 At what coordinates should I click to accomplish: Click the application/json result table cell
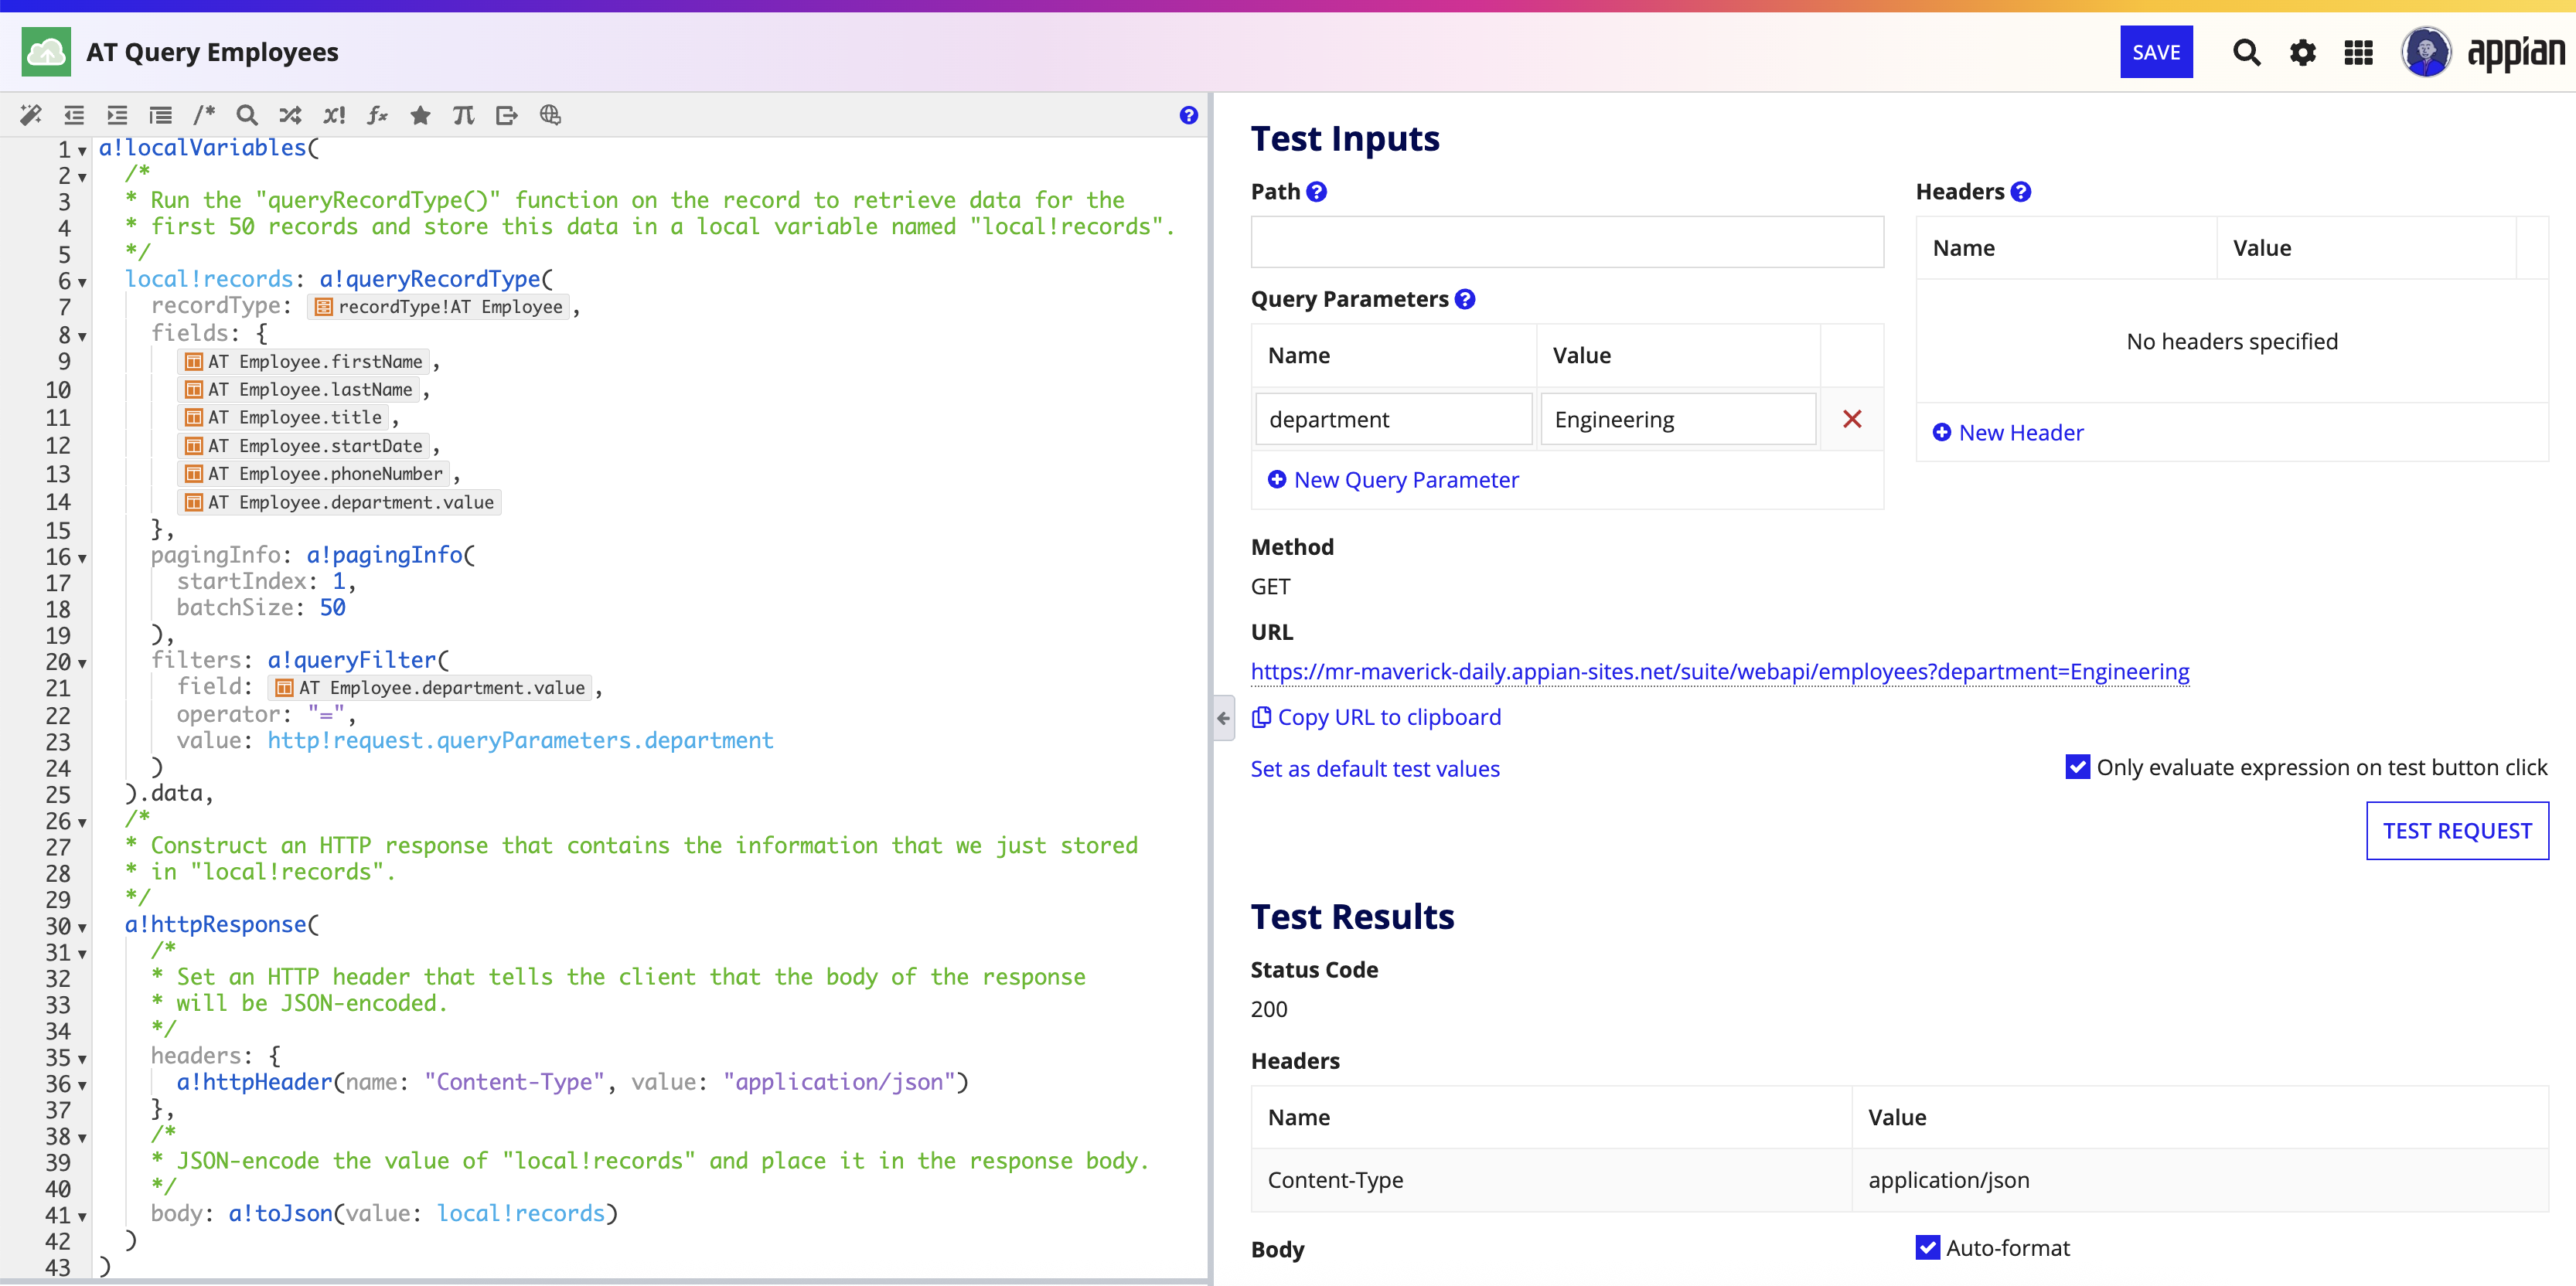2200,1180
